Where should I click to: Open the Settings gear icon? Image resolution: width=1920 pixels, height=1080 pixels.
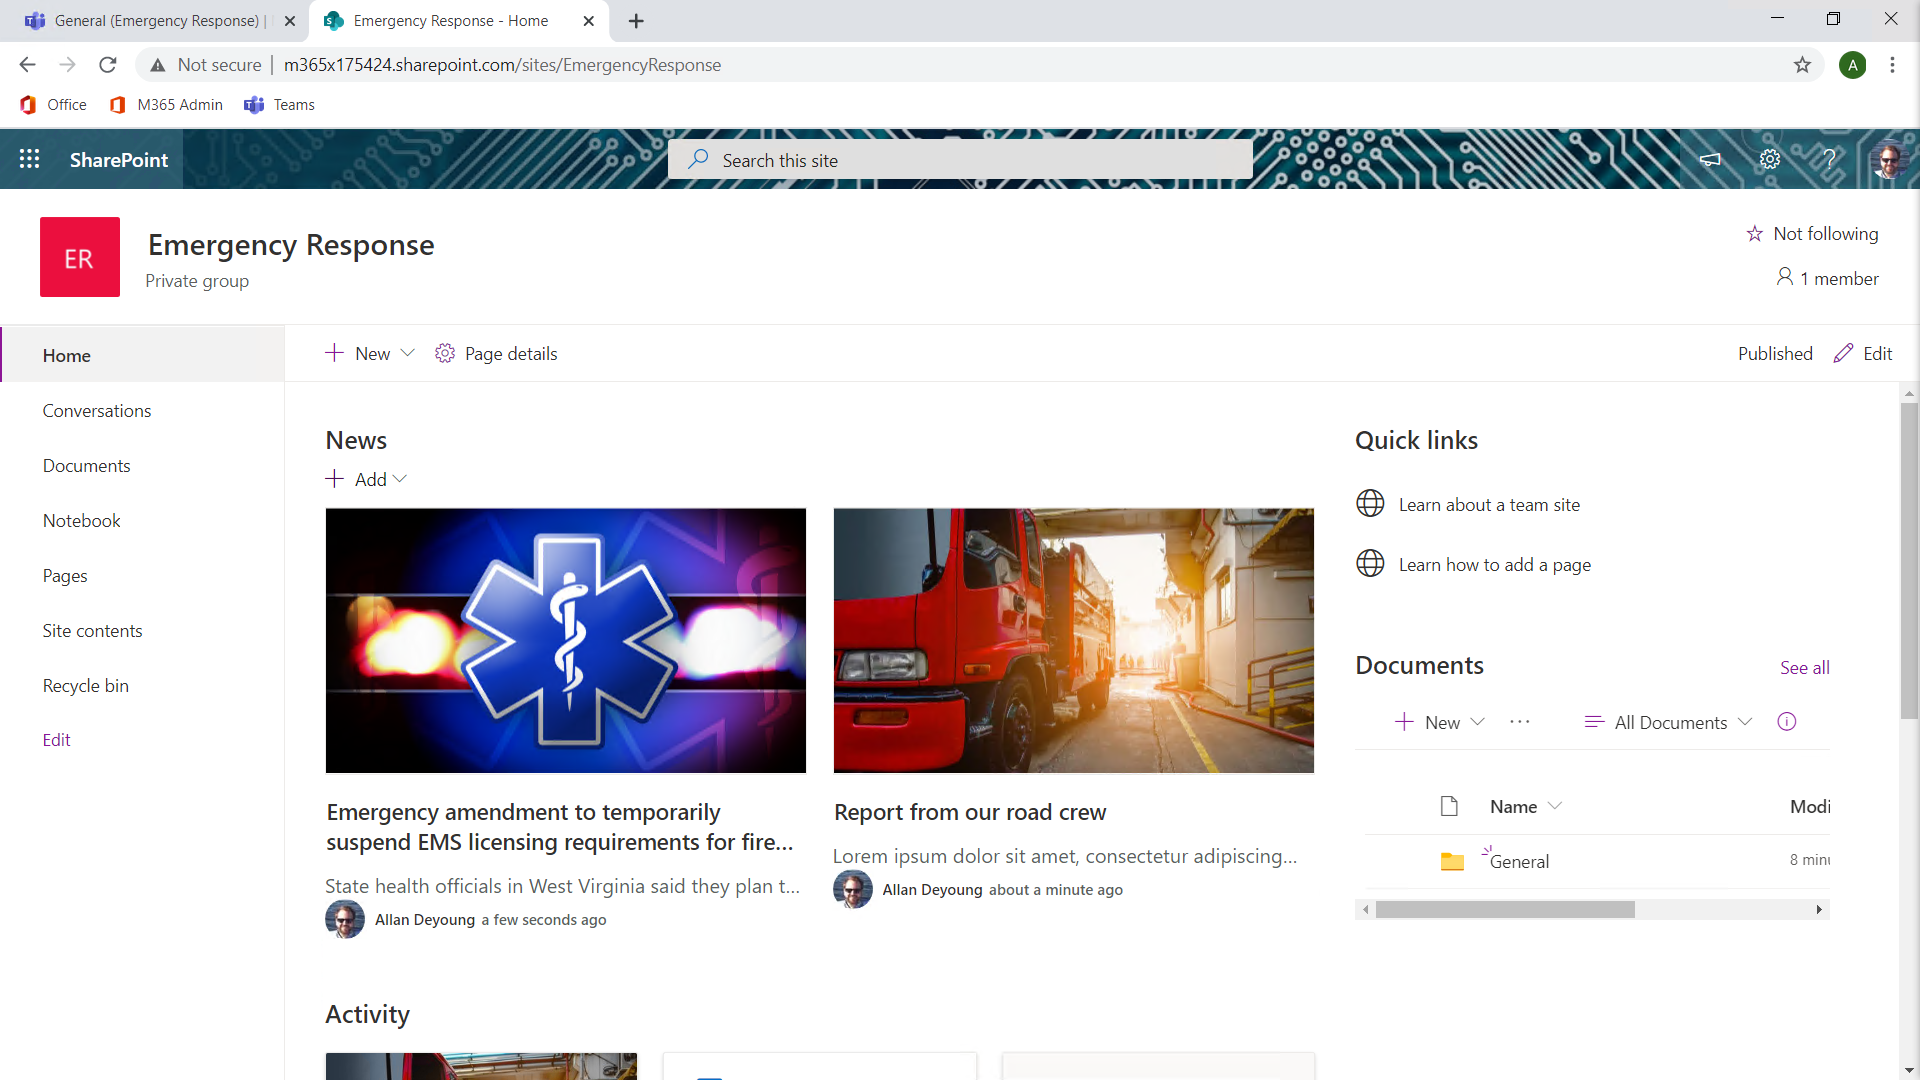(x=1770, y=158)
